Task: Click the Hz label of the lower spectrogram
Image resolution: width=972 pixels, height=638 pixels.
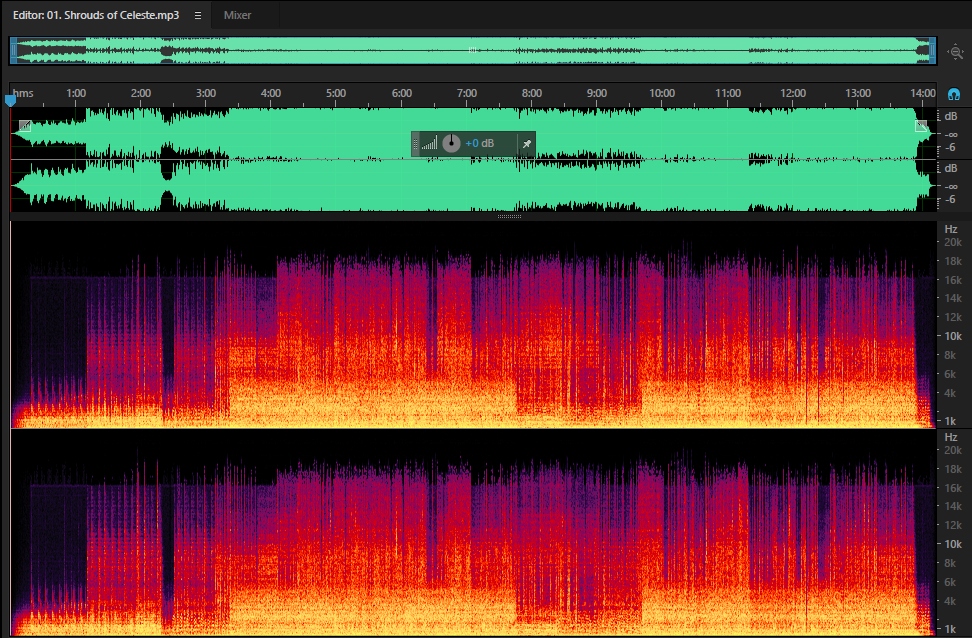Action: [951, 437]
